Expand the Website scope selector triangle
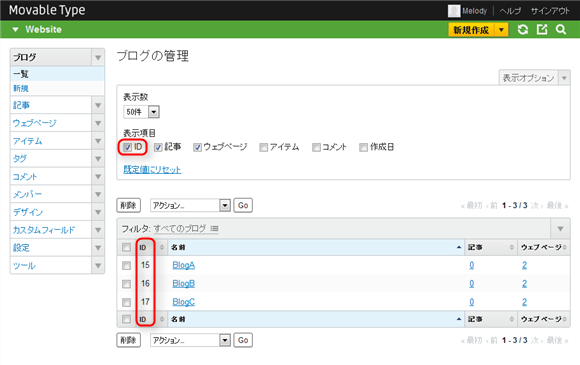Screen dimensions: 580x365 [15, 30]
